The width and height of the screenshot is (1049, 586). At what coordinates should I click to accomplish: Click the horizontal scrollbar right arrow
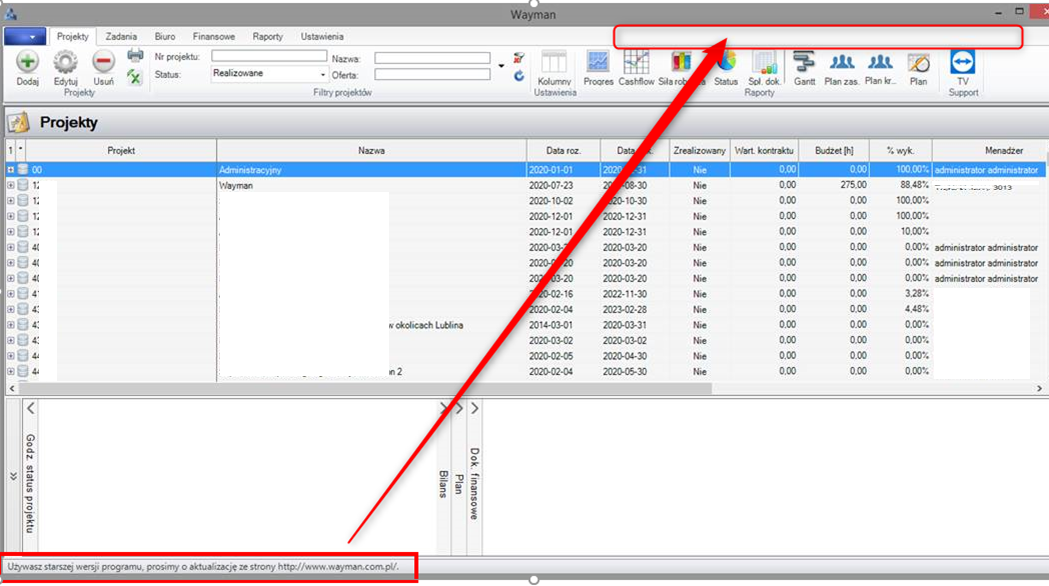pos(1039,388)
